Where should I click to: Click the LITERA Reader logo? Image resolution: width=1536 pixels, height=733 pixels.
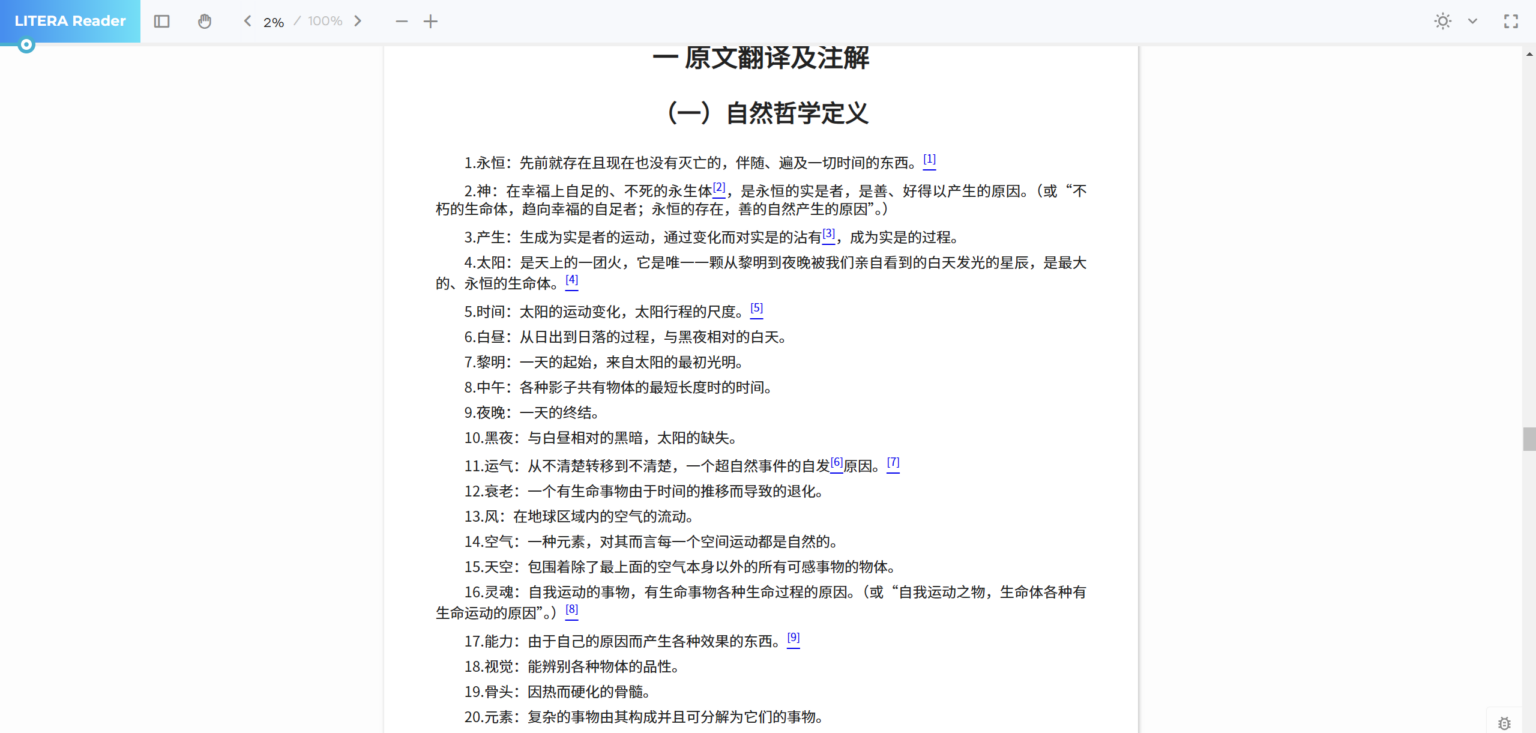click(69, 20)
